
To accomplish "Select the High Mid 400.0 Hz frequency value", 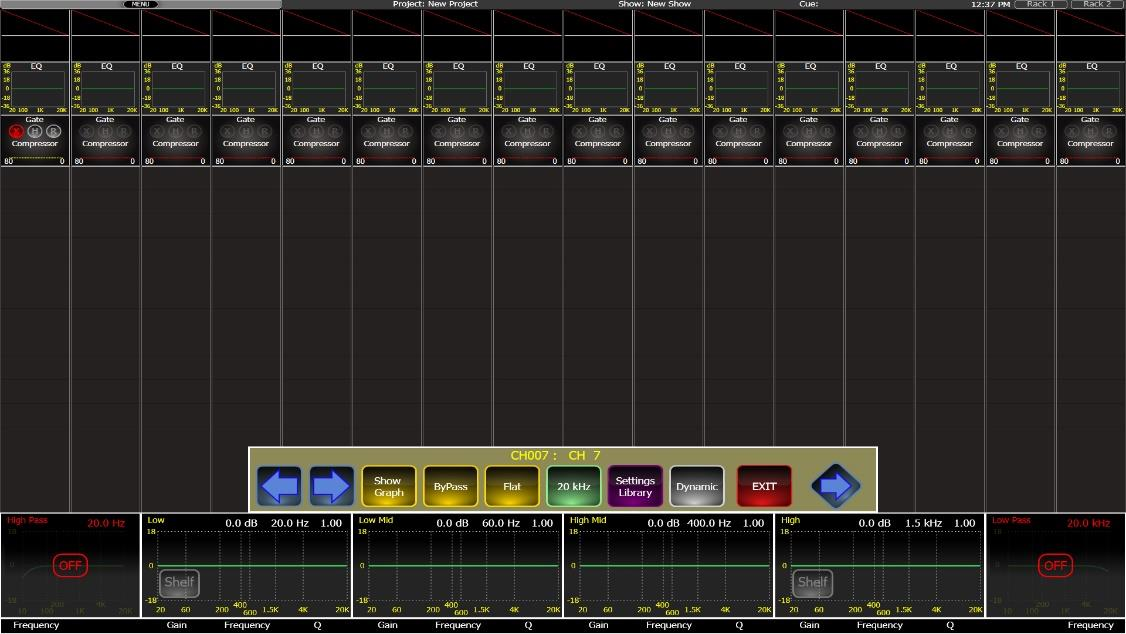I will coord(709,523).
